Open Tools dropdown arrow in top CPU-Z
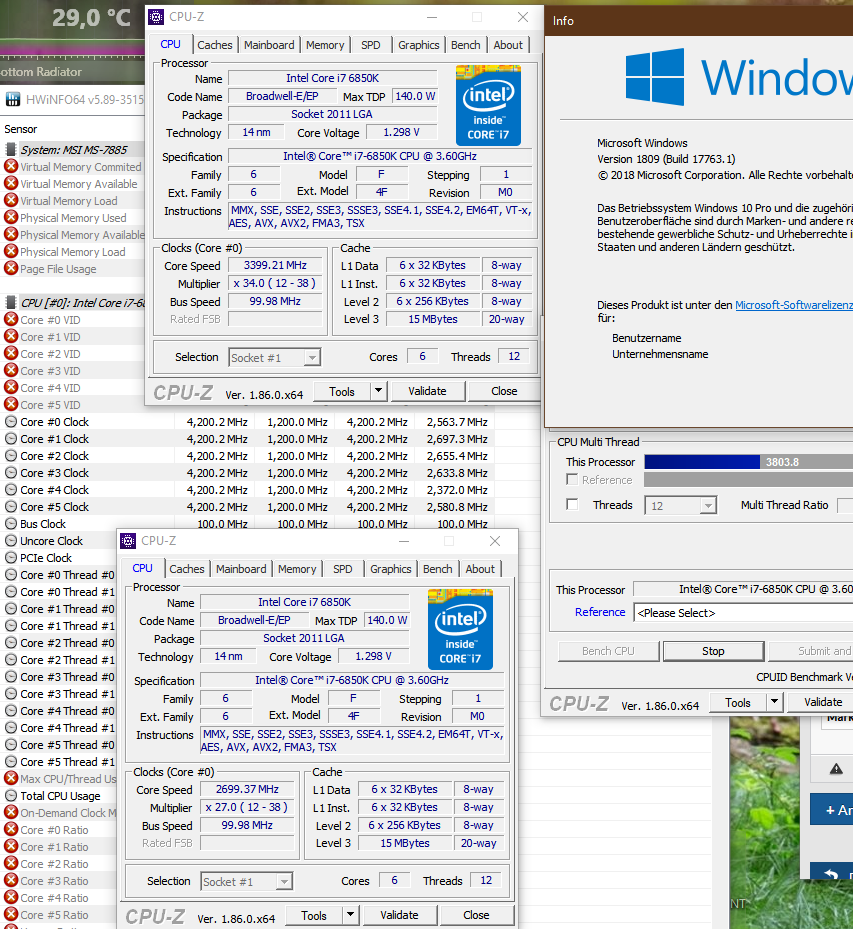 379,391
